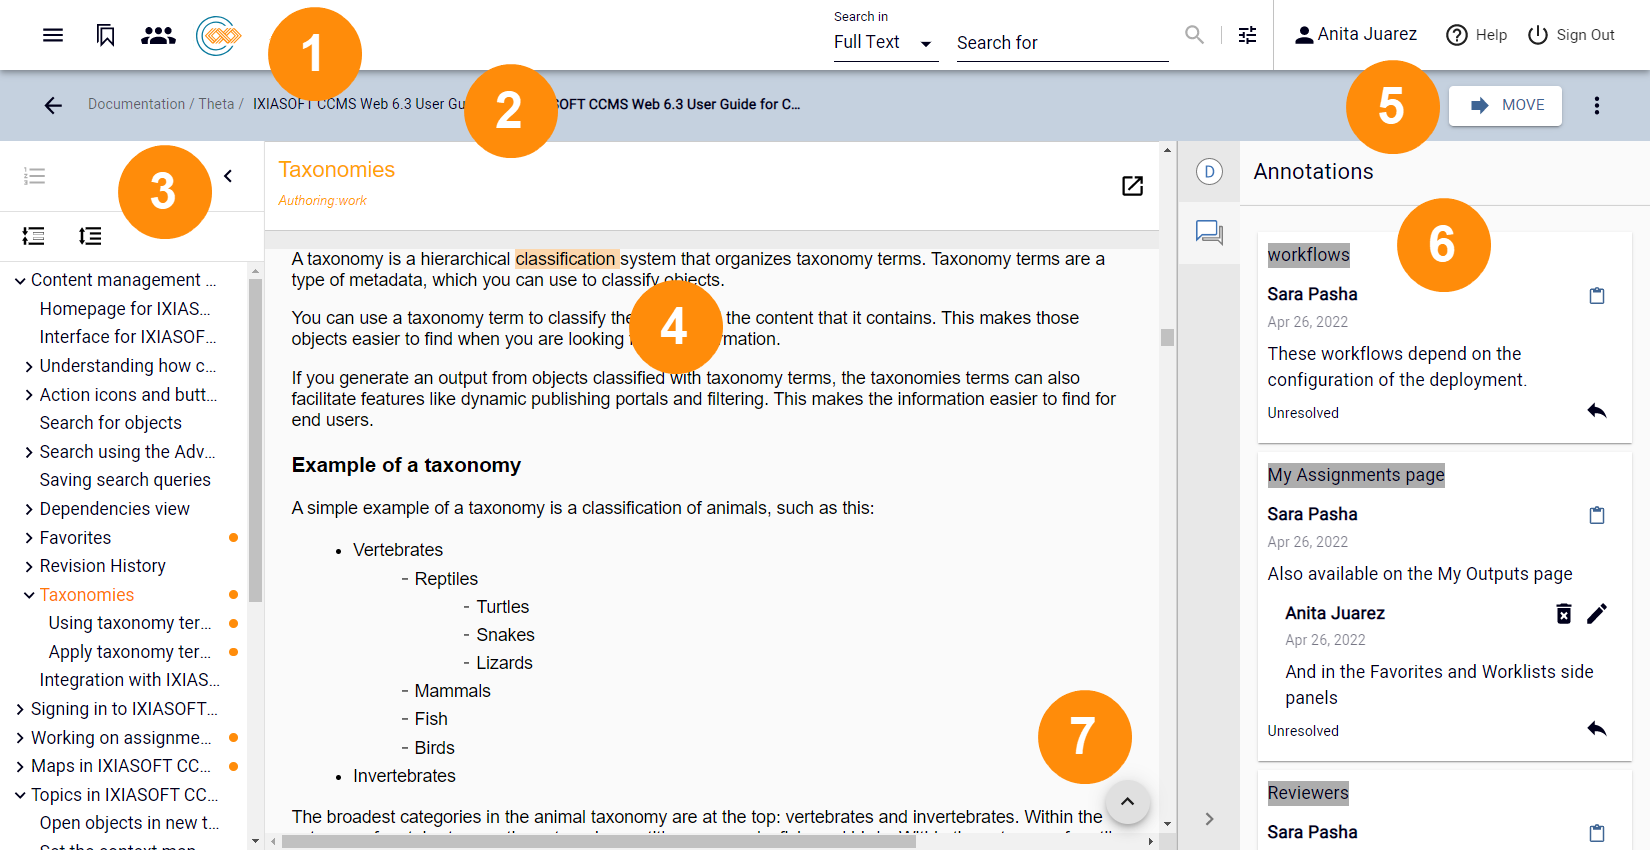
Task: Expand Dependencies view node
Action: coord(29,510)
